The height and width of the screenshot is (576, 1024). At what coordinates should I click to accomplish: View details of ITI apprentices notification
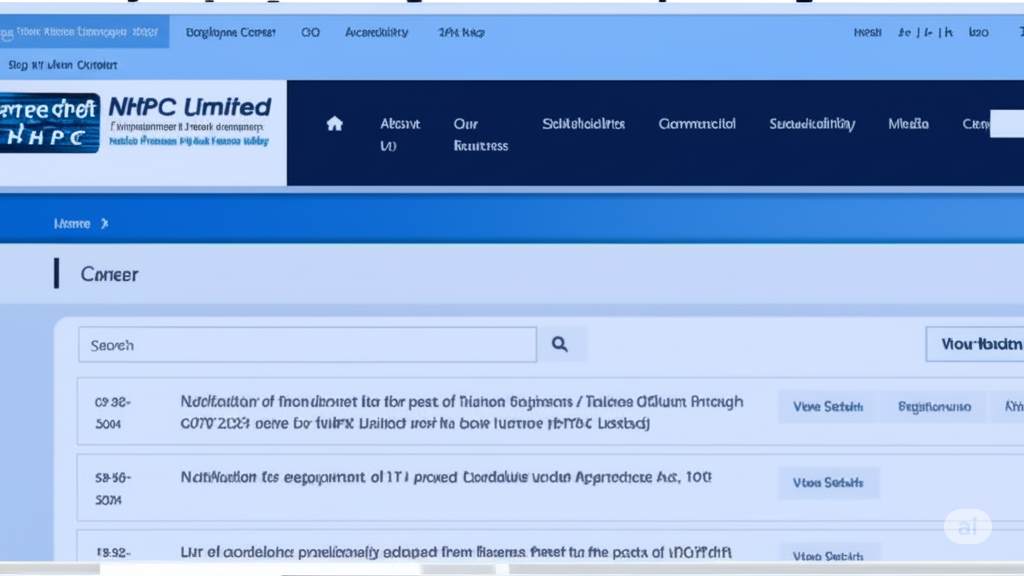pos(827,483)
